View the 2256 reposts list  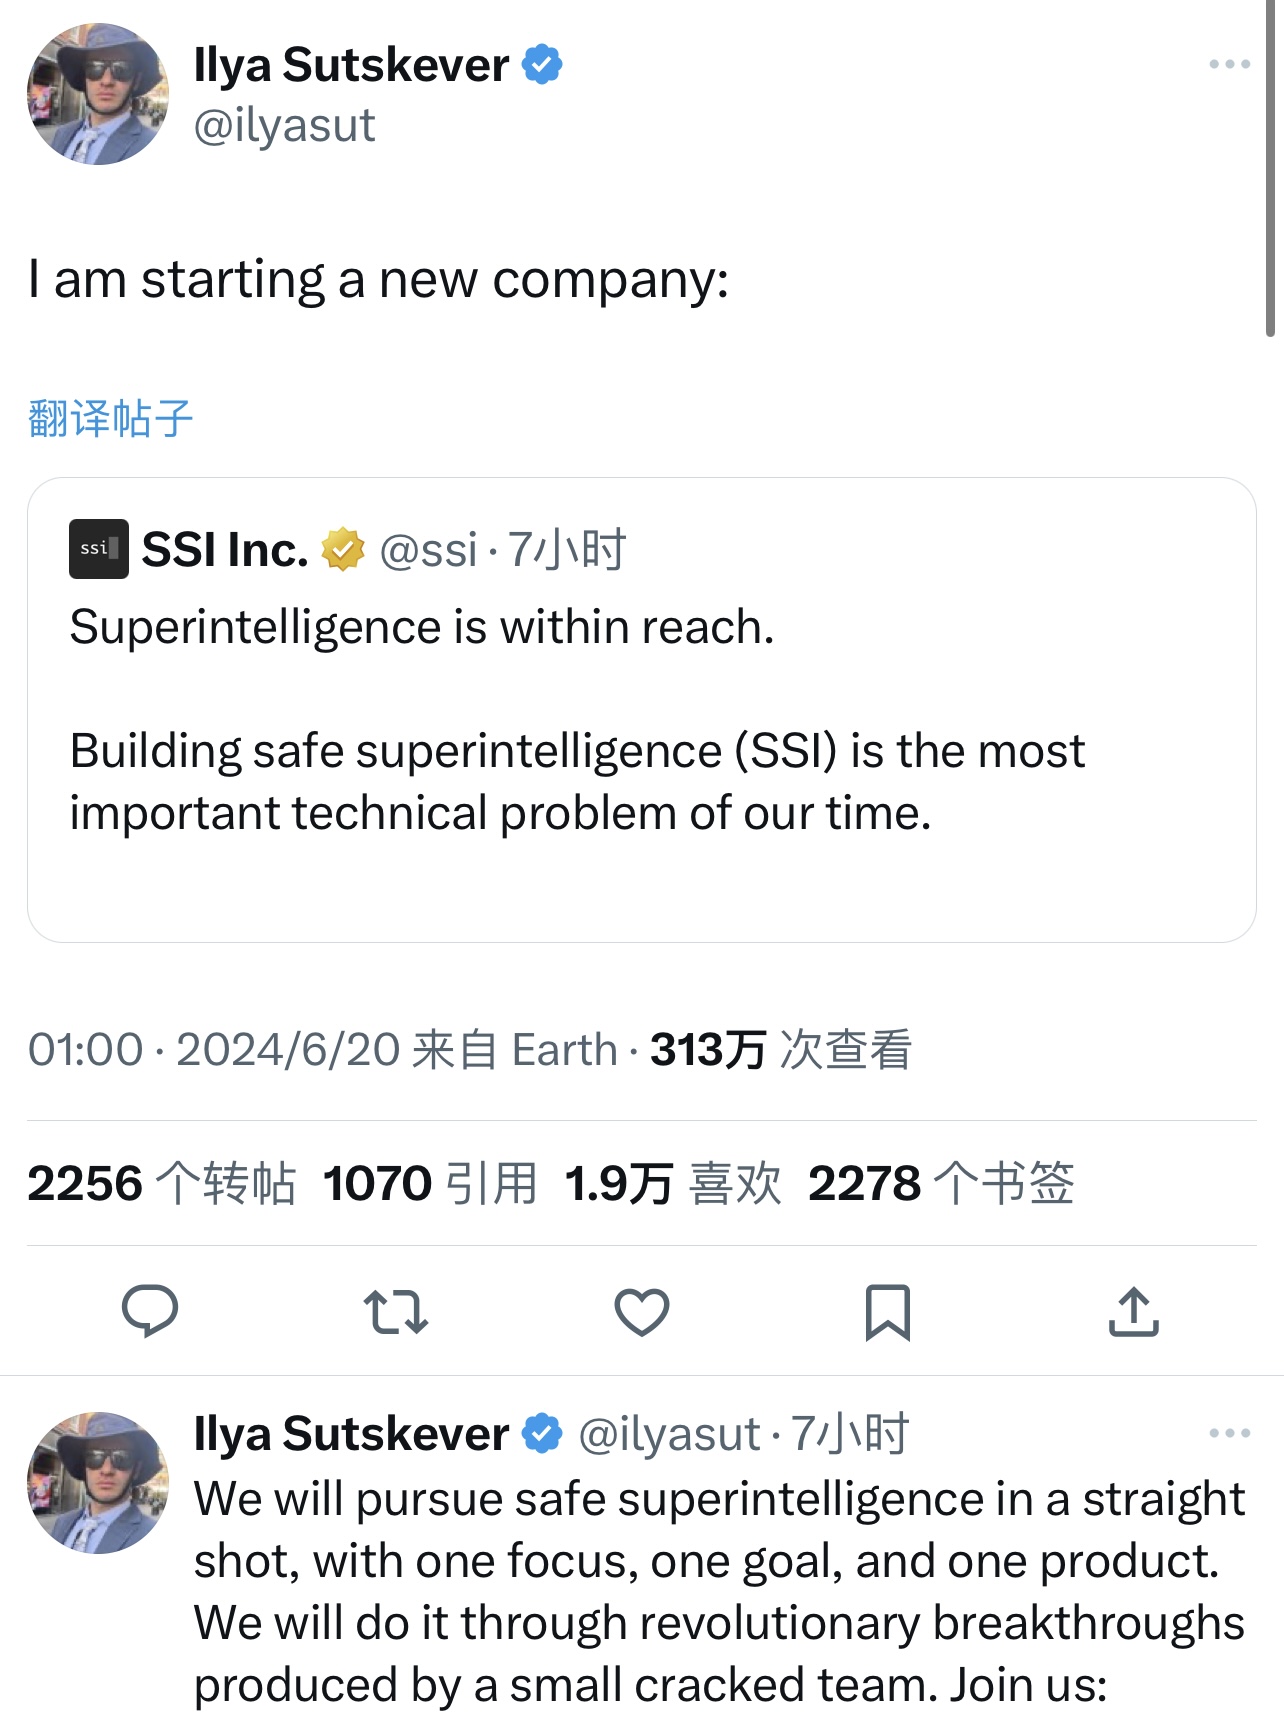[x=161, y=1183]
